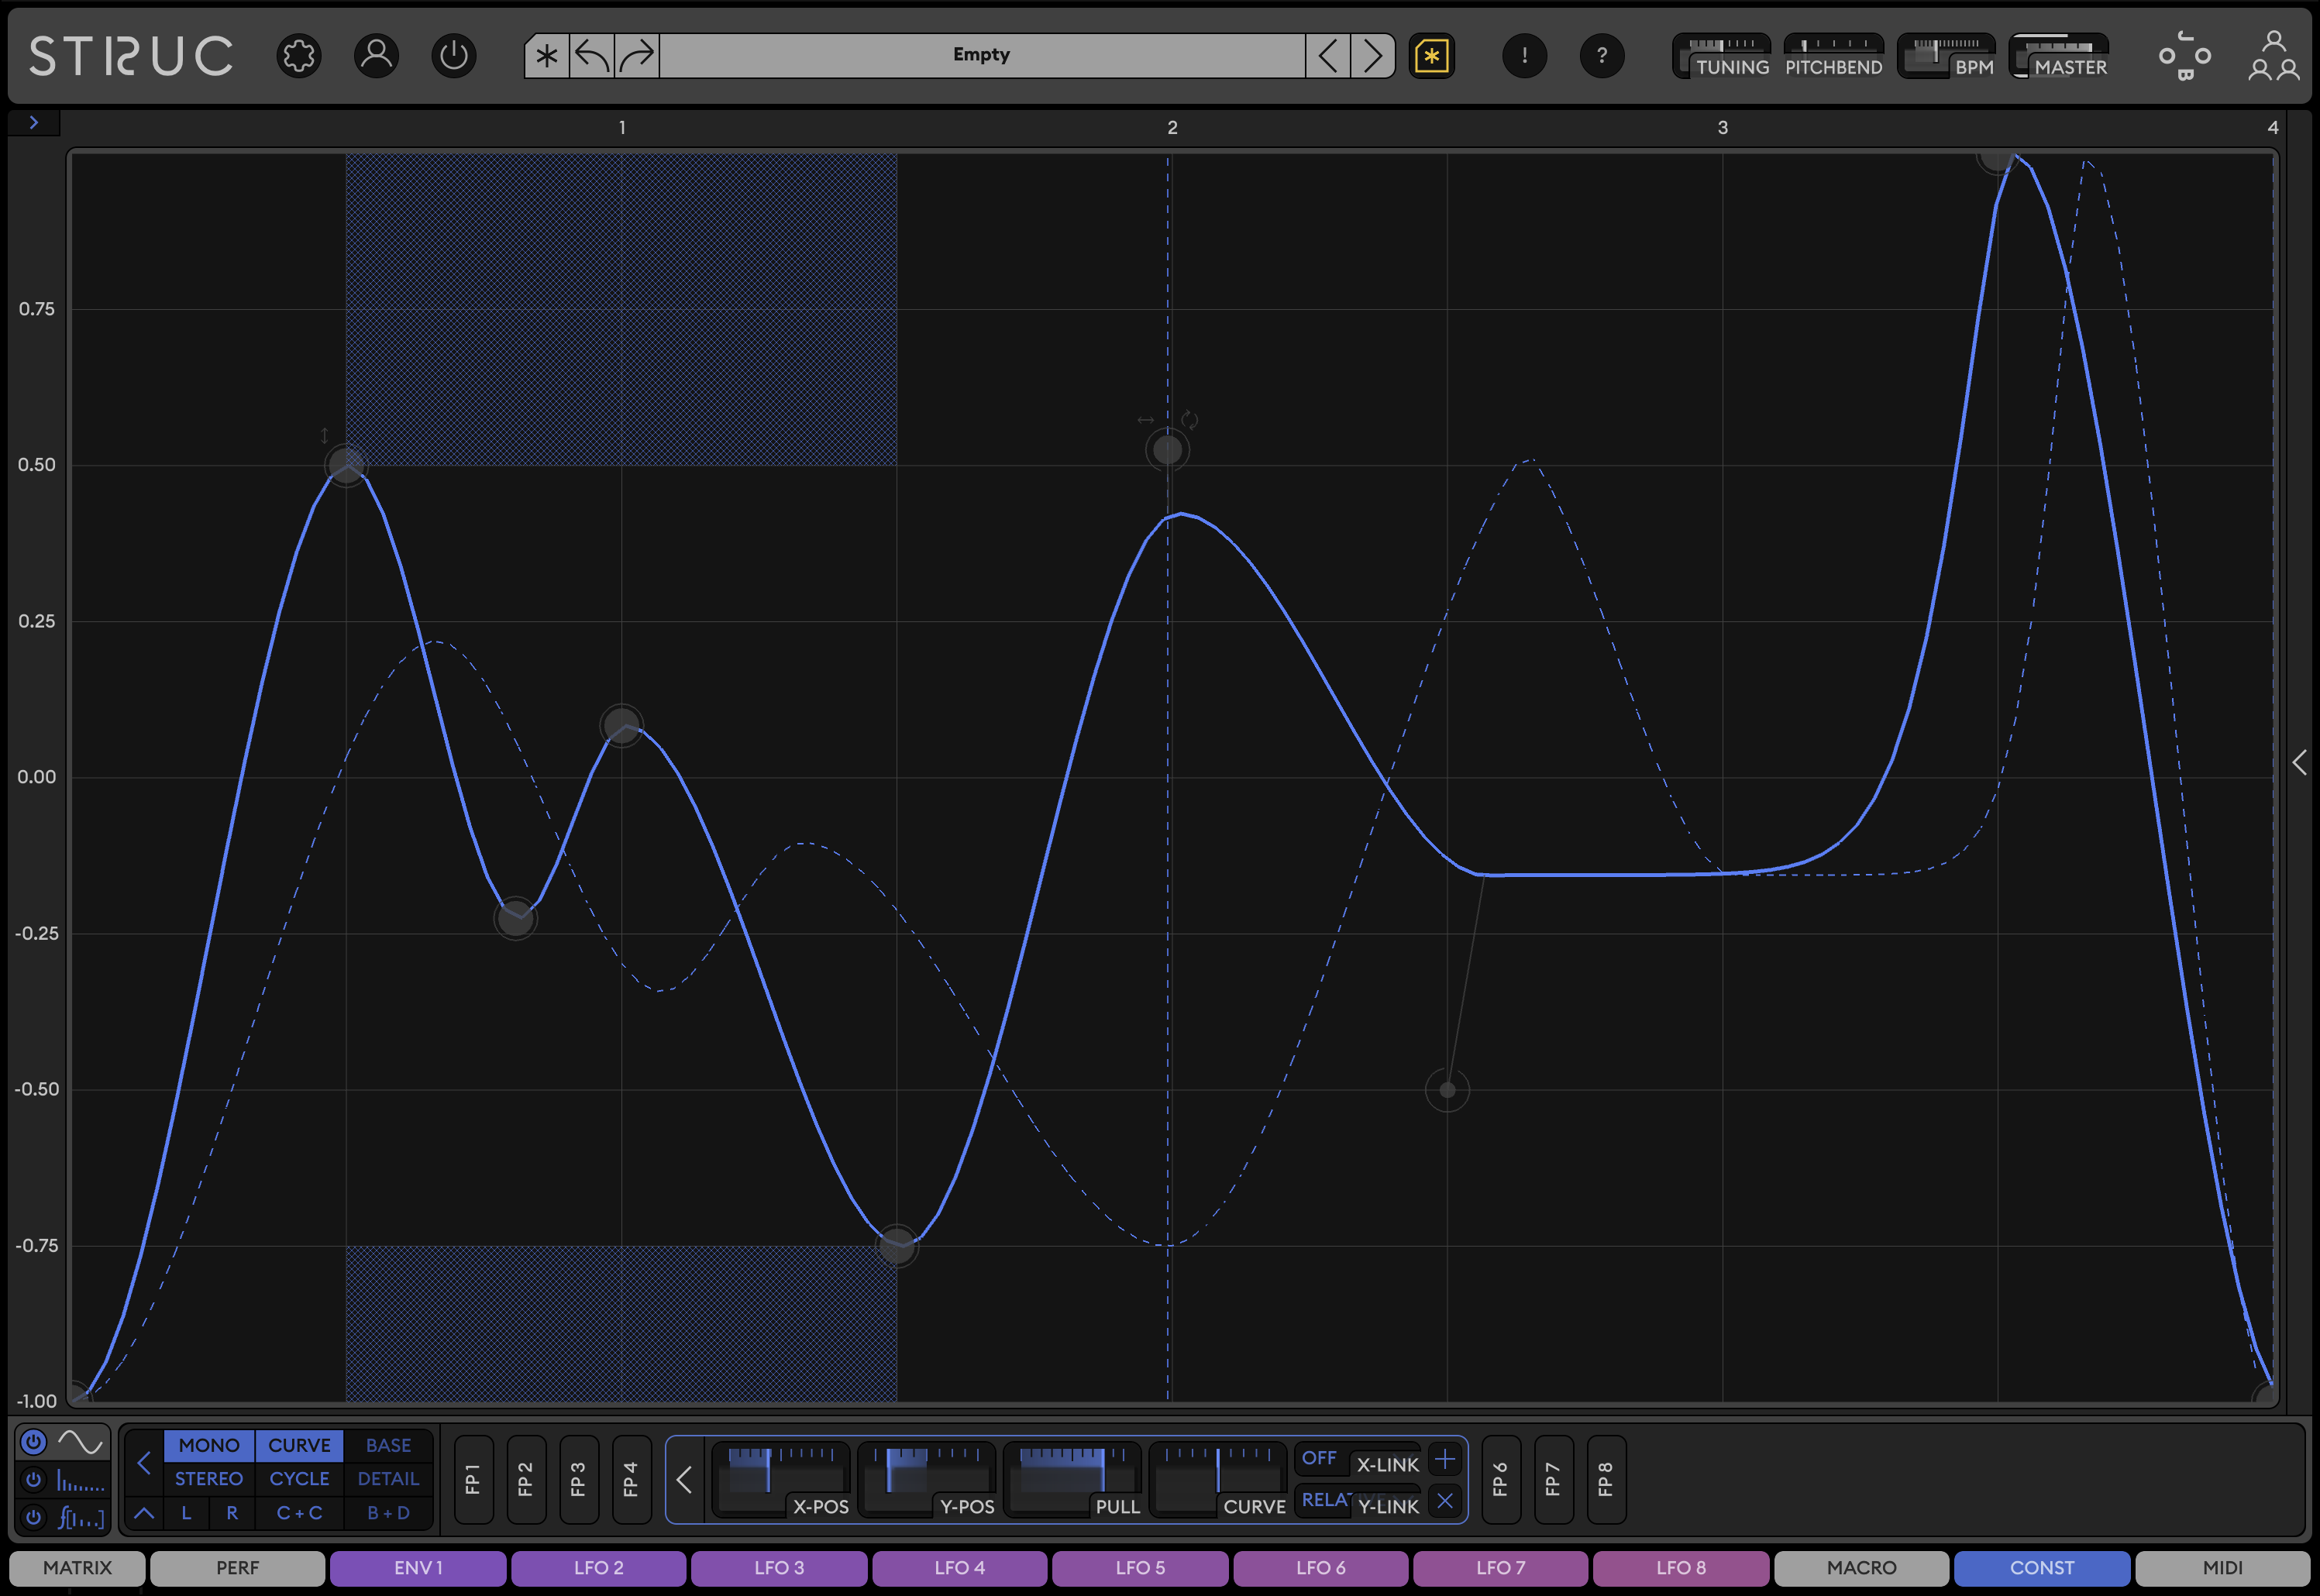Go to the next preset
This screenshot has height=1596, width=2320.
1373,56
